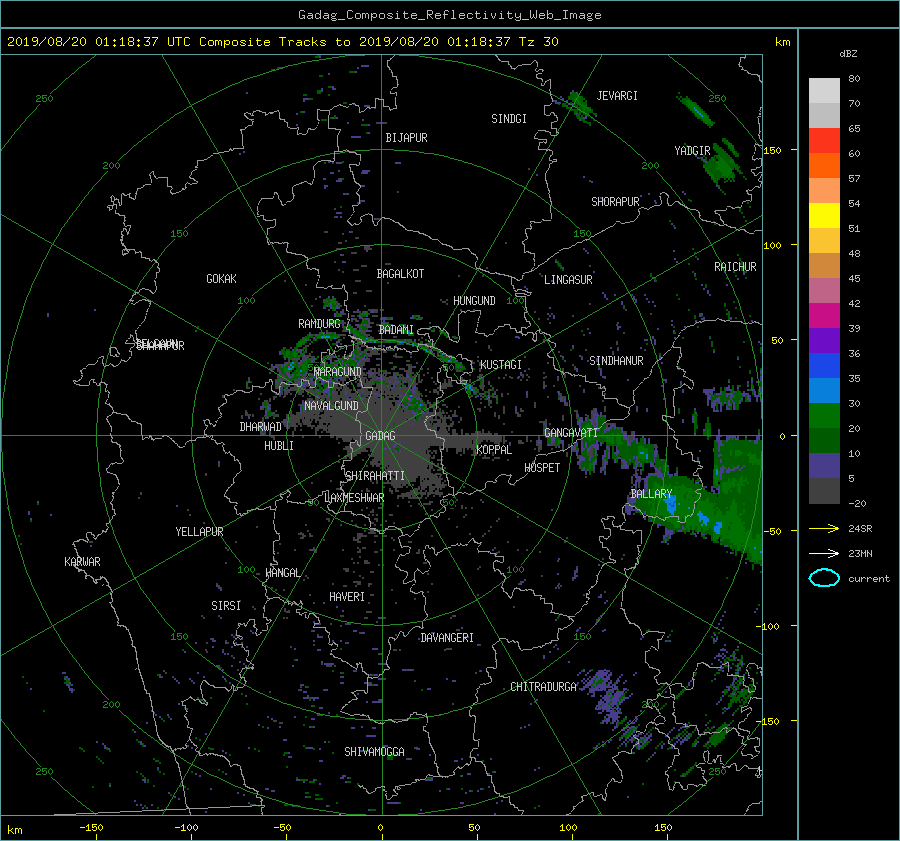Screen dimensions: 900x841
Task: Click the yellow 24SR track arrow
Action: (x=824, y=528)
